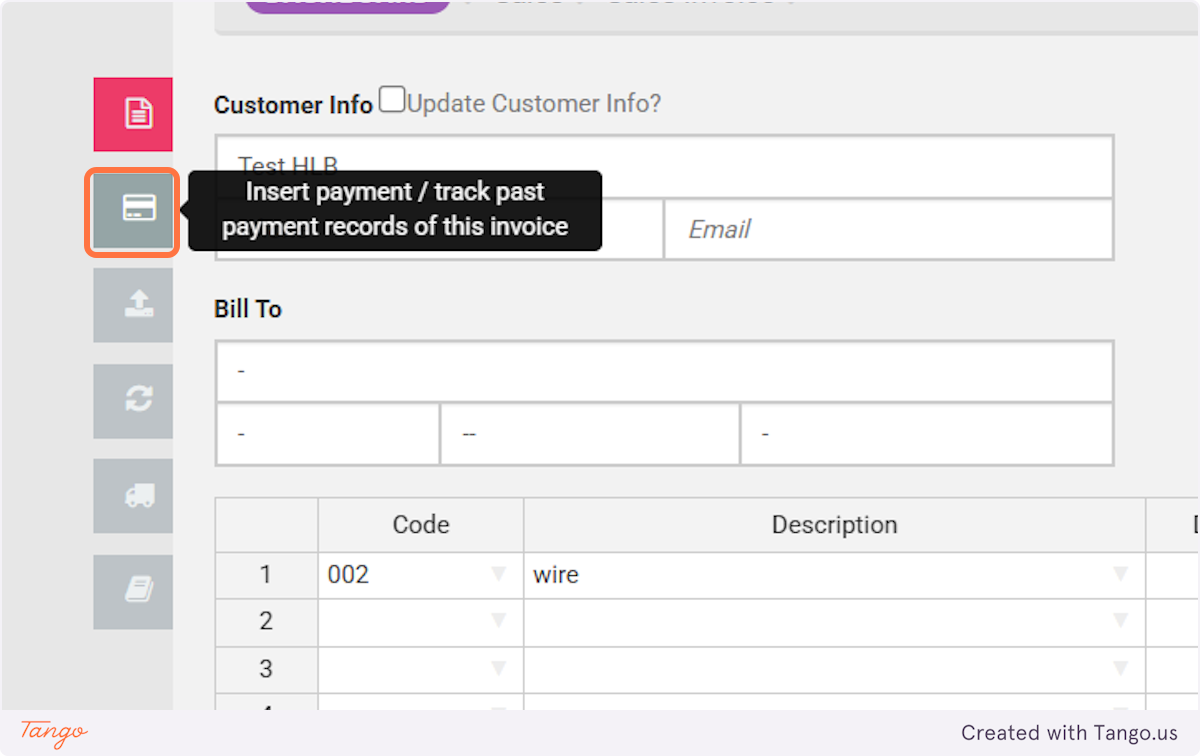1200x756 pixels.
Task: Open Description dropdown arrow in row 1
Action: (x=1120, y=575)
